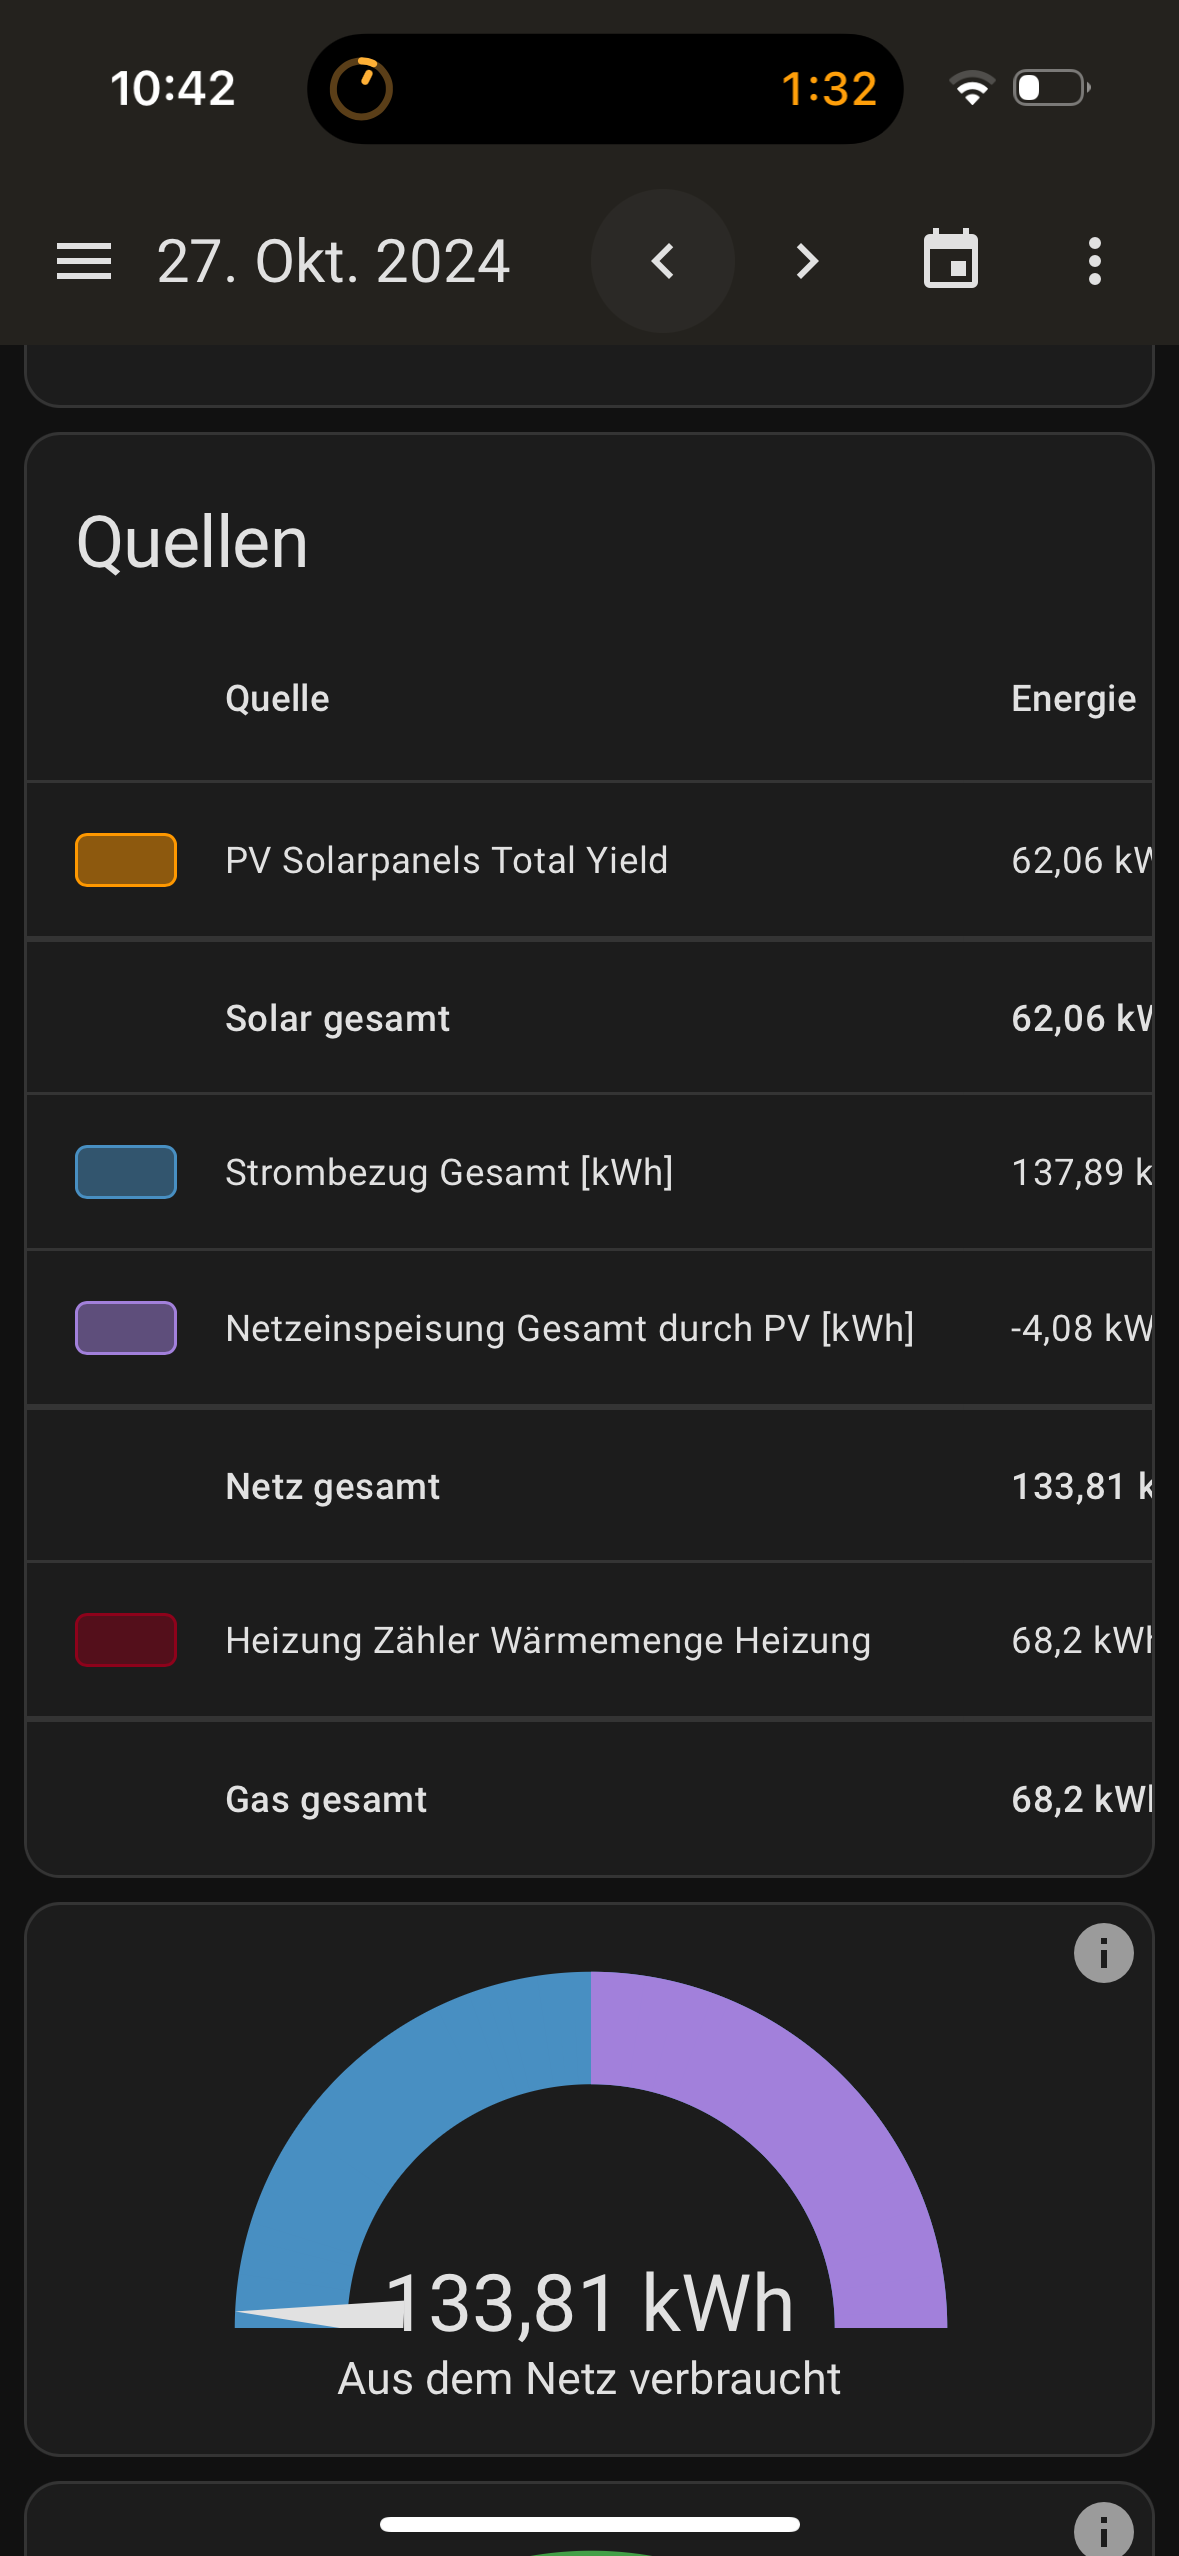Go to previous day with left chevron
Viewport: 1179px width, 2556px height.
pos(663,262)
